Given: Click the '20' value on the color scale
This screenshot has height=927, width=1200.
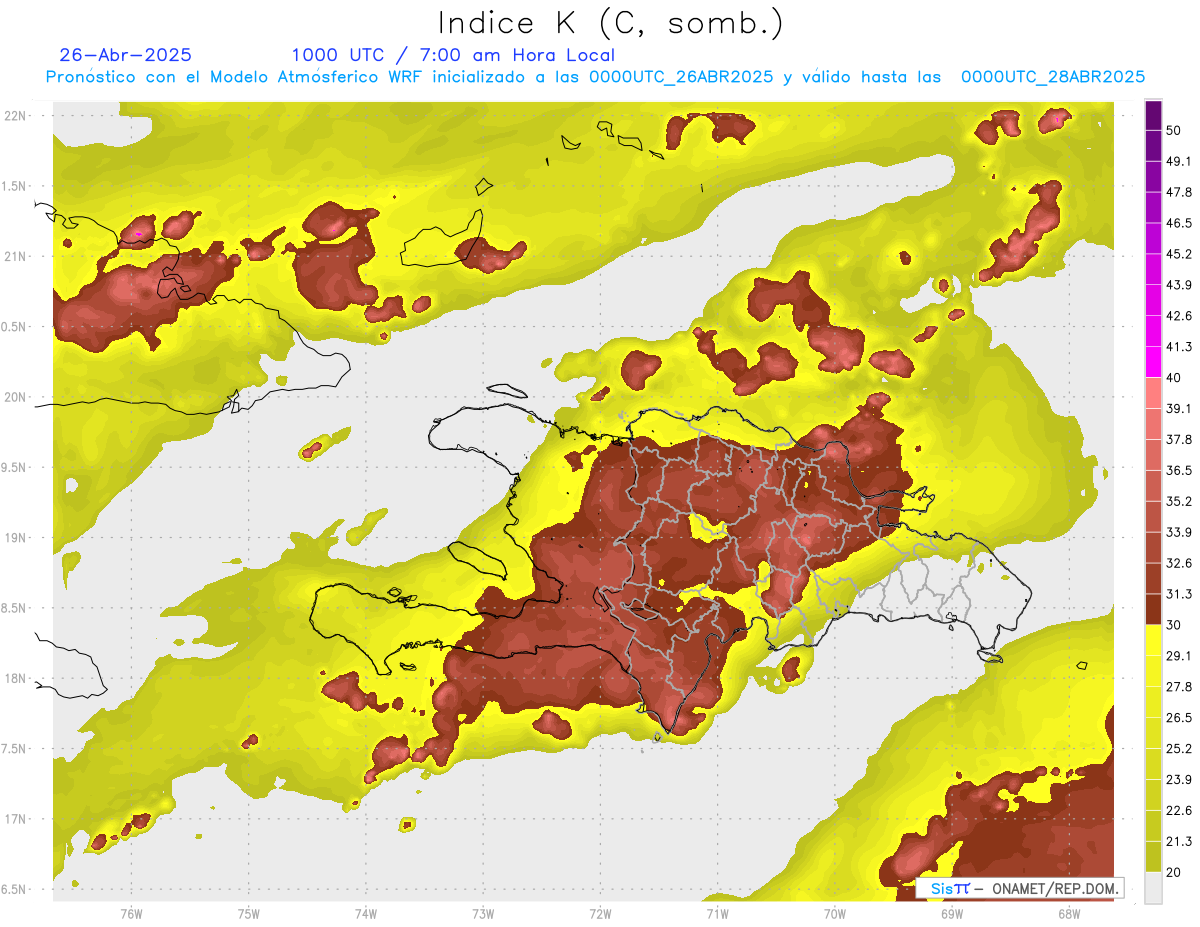Looking at the screenshot, I should pyautogui.click(x=1174, y=873).
